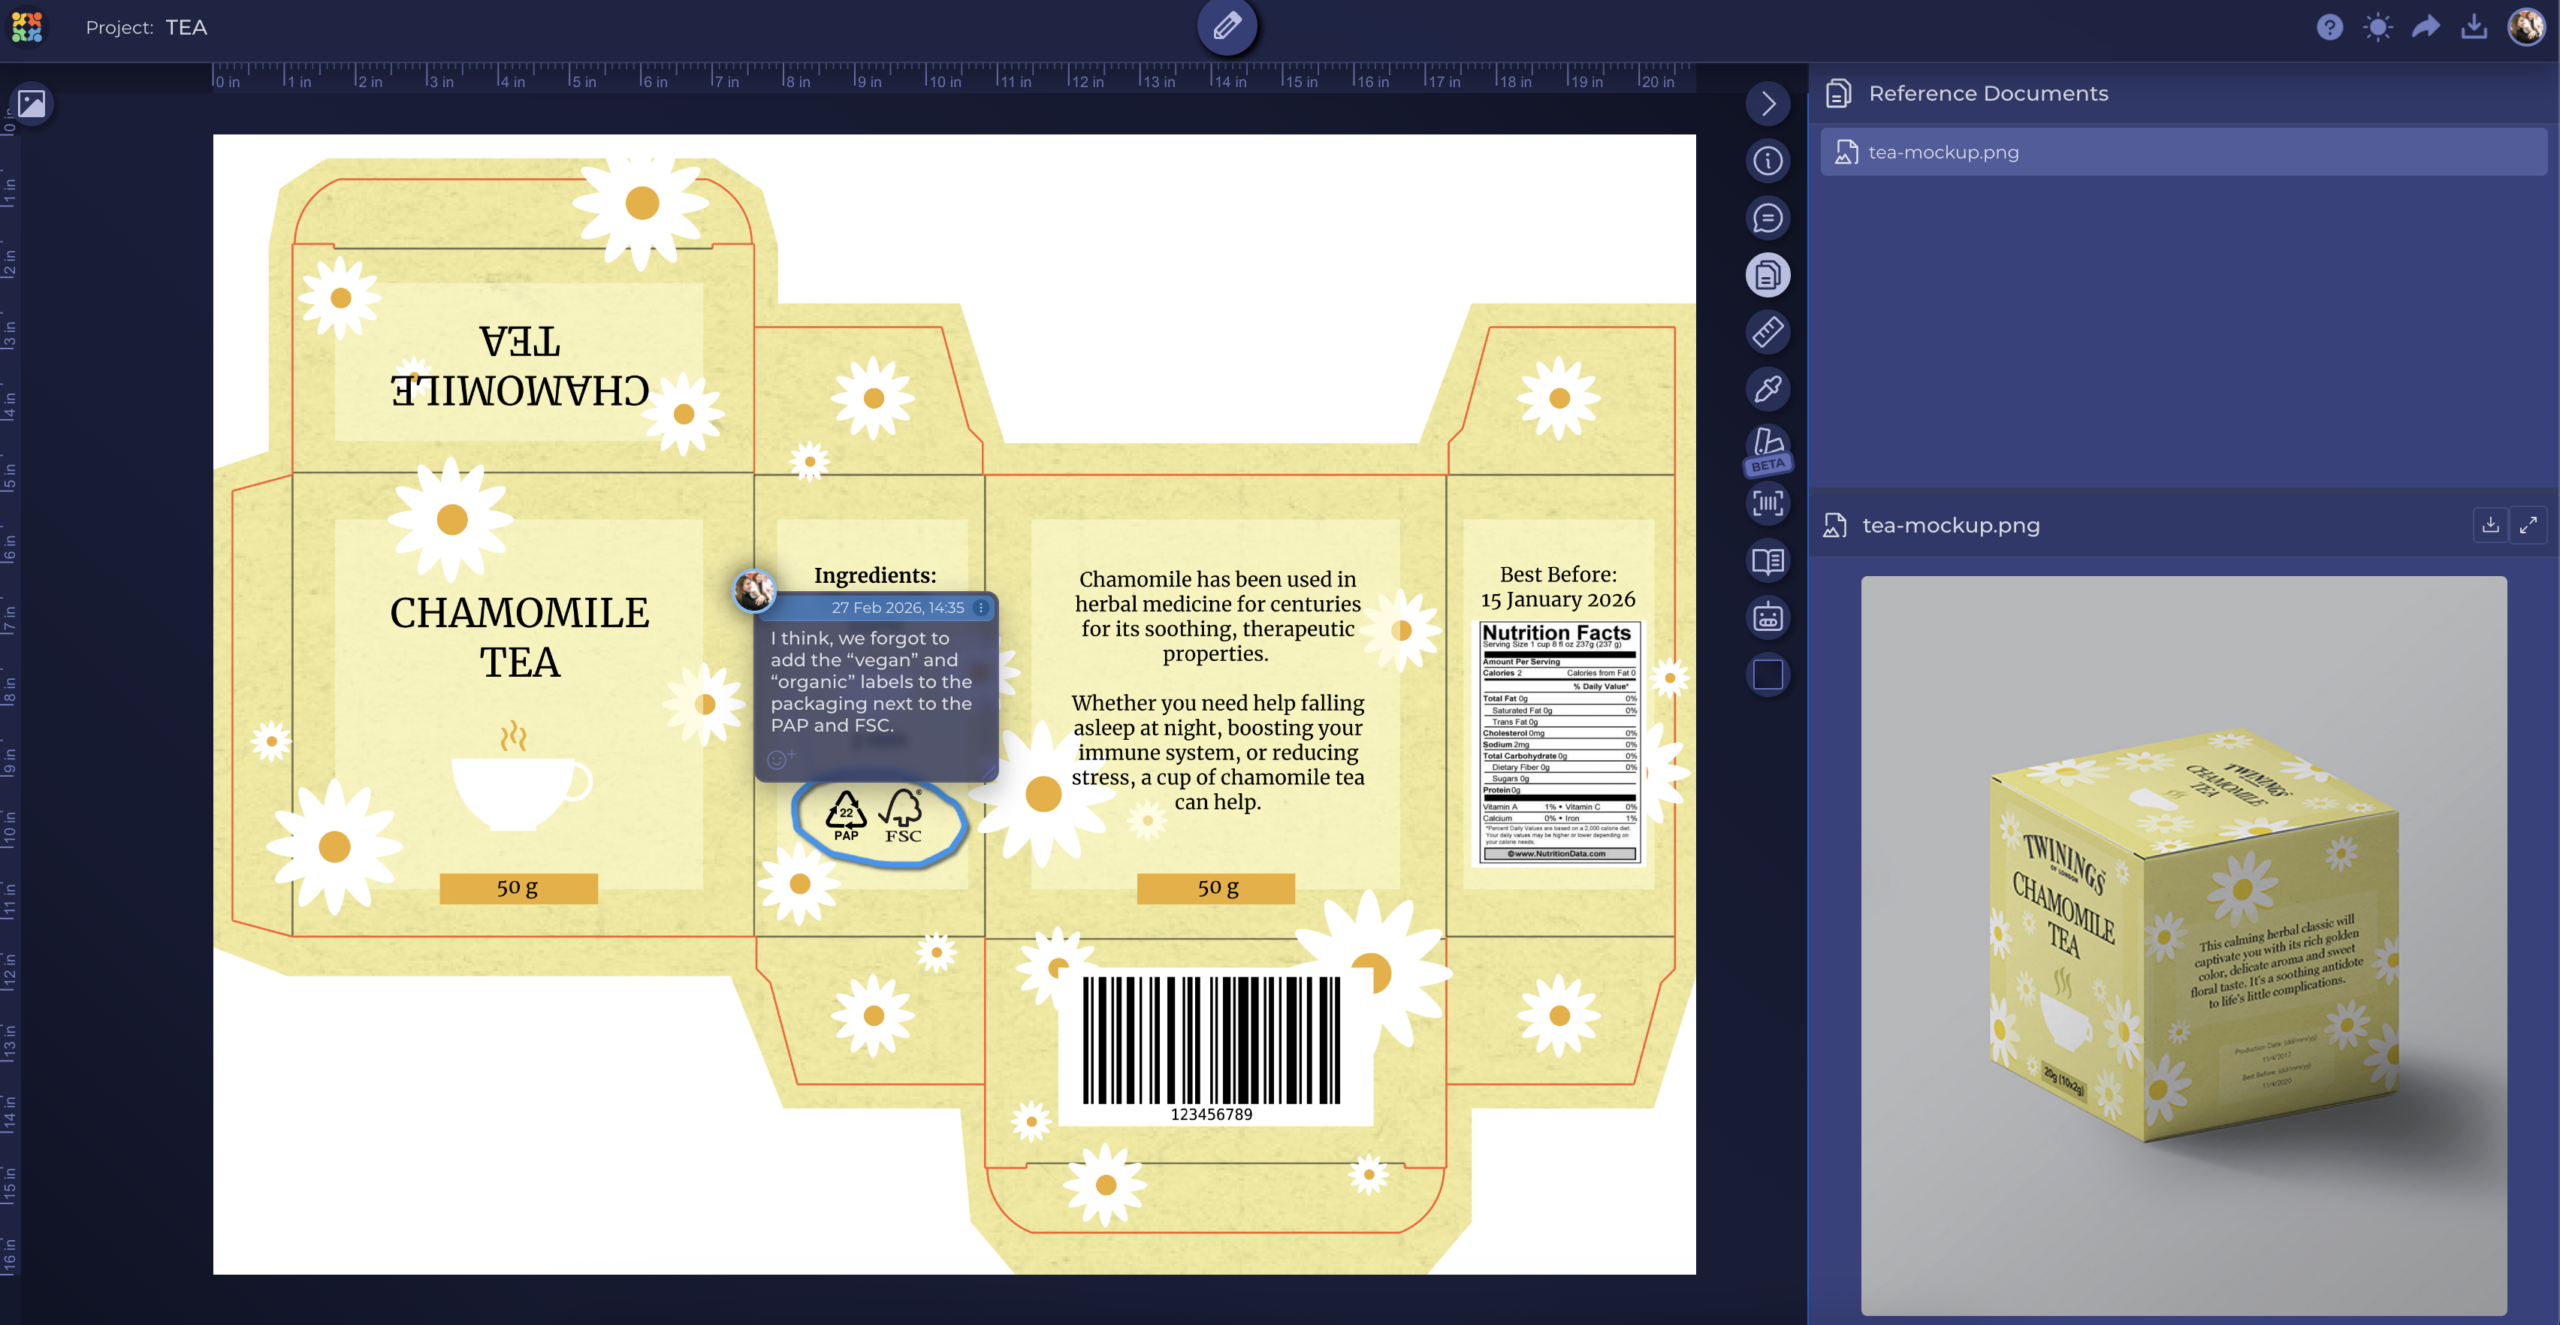Select the barcode scanner tool
Screen dimensions: 2560x1325
tap(1768, 503)
